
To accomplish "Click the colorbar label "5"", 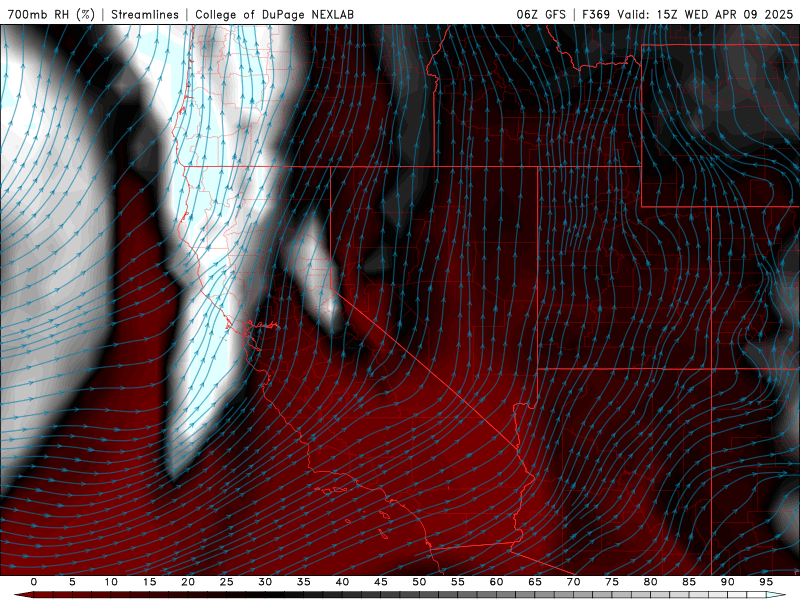I will [x=72, y=582].
